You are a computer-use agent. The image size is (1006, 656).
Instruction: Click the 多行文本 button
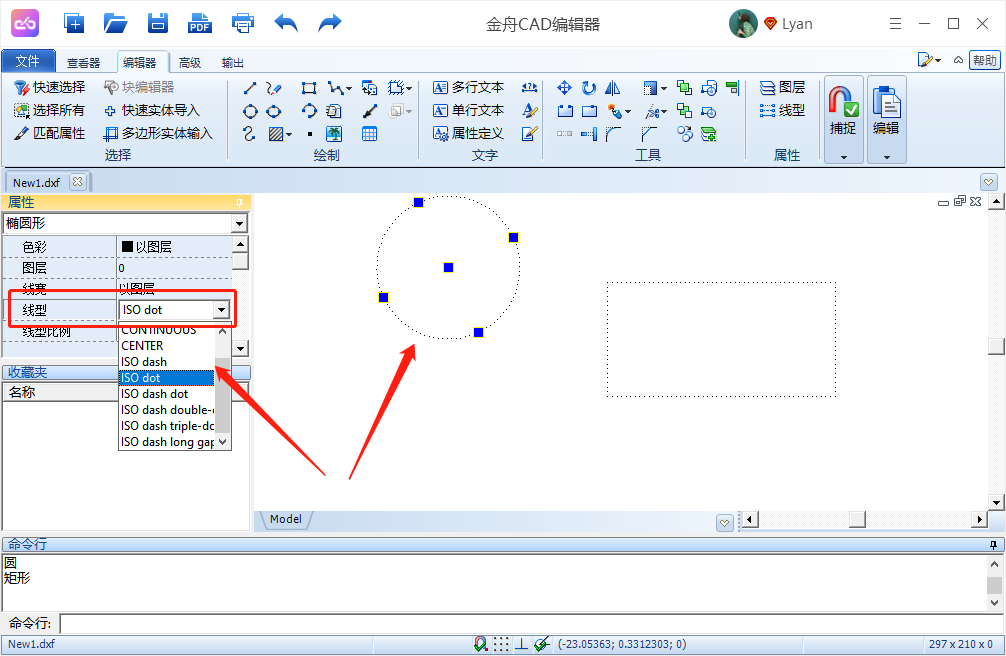click(x=468, y=87)
